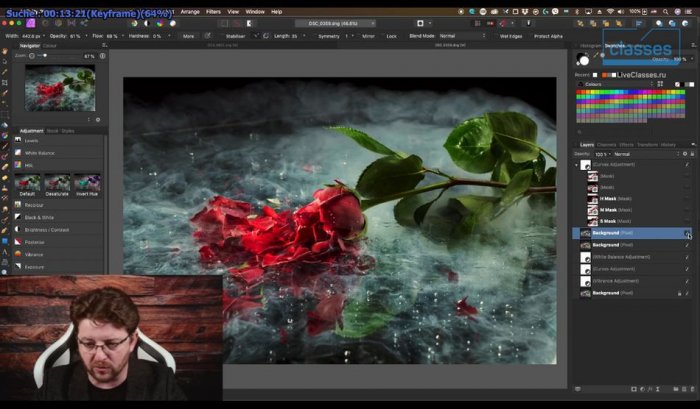Open the Blend Mode dropdown set to Normal
Screen dimensions: 700x409
coord(460,35)
